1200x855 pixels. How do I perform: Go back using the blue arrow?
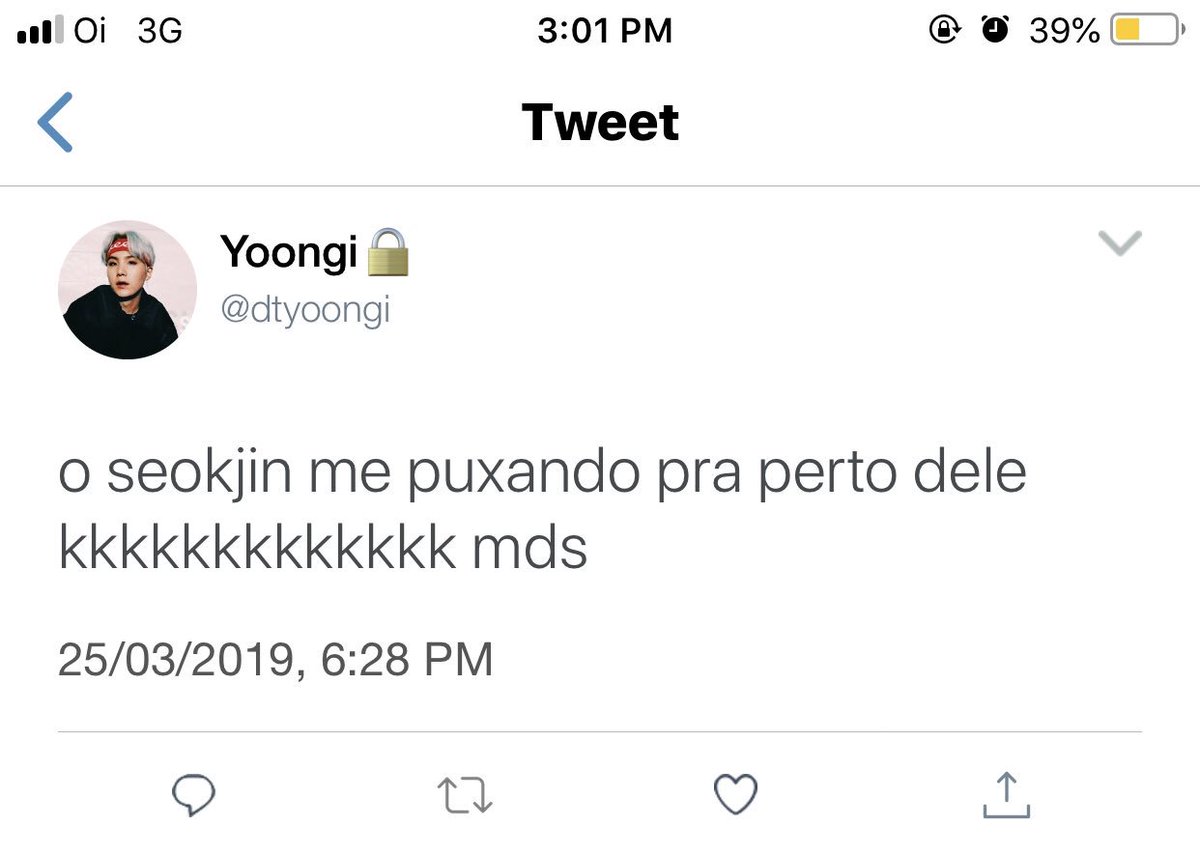pos(55,122)
